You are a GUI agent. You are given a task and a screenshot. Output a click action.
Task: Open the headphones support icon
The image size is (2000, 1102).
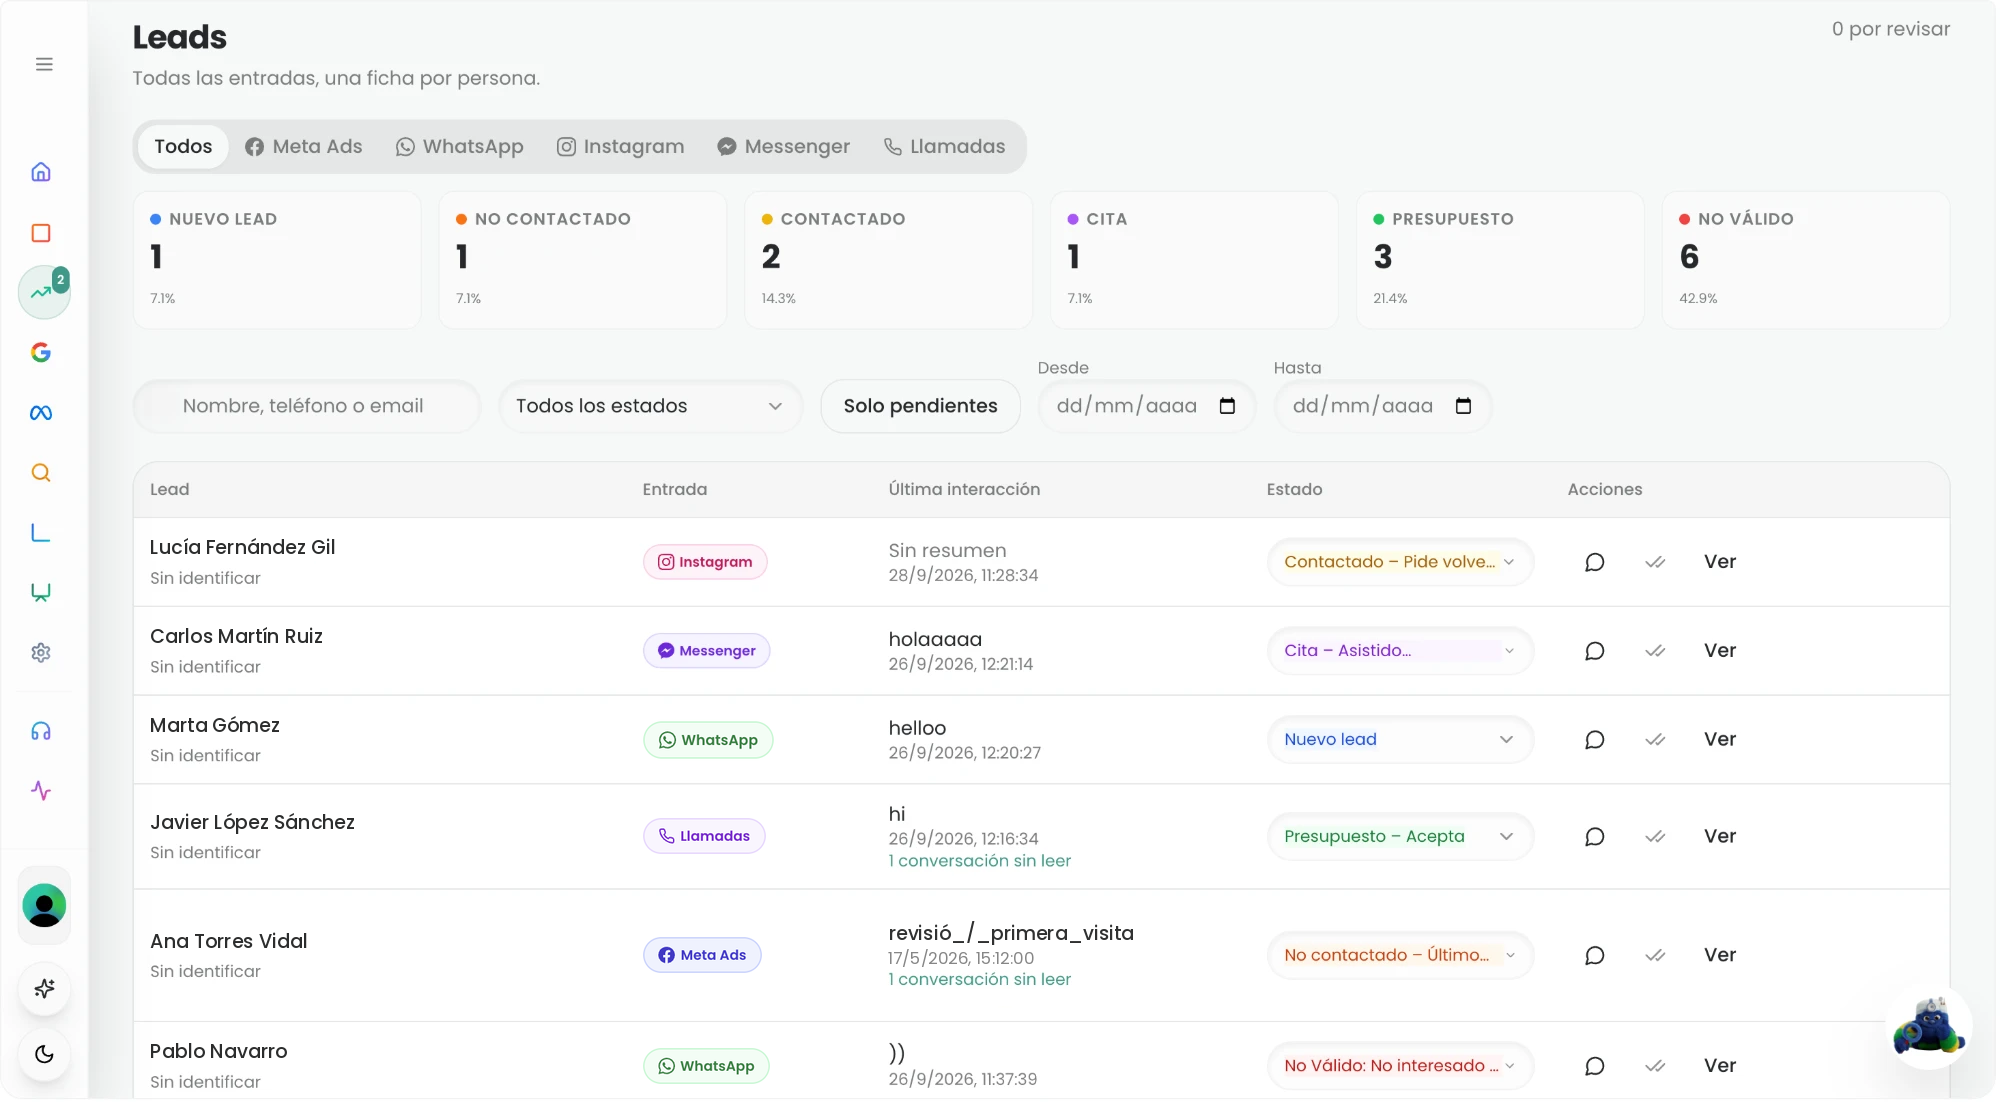41,732
